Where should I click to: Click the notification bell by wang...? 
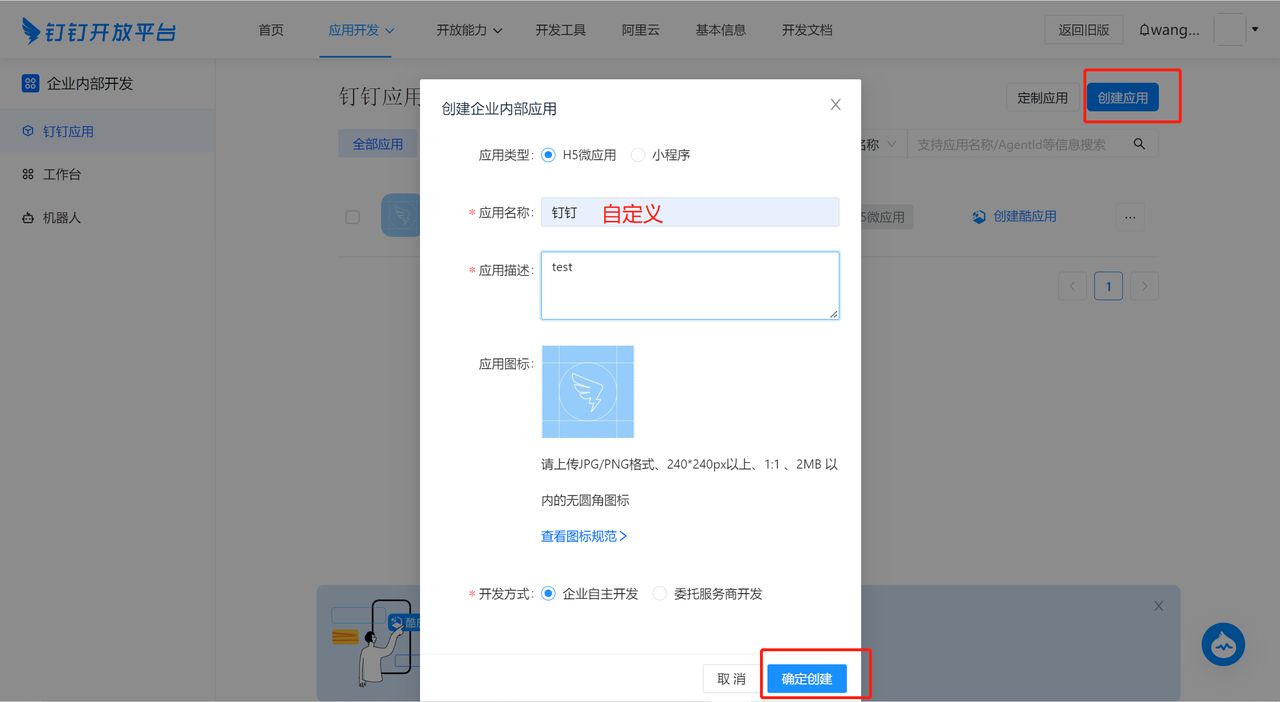[x=1145, y=30]
